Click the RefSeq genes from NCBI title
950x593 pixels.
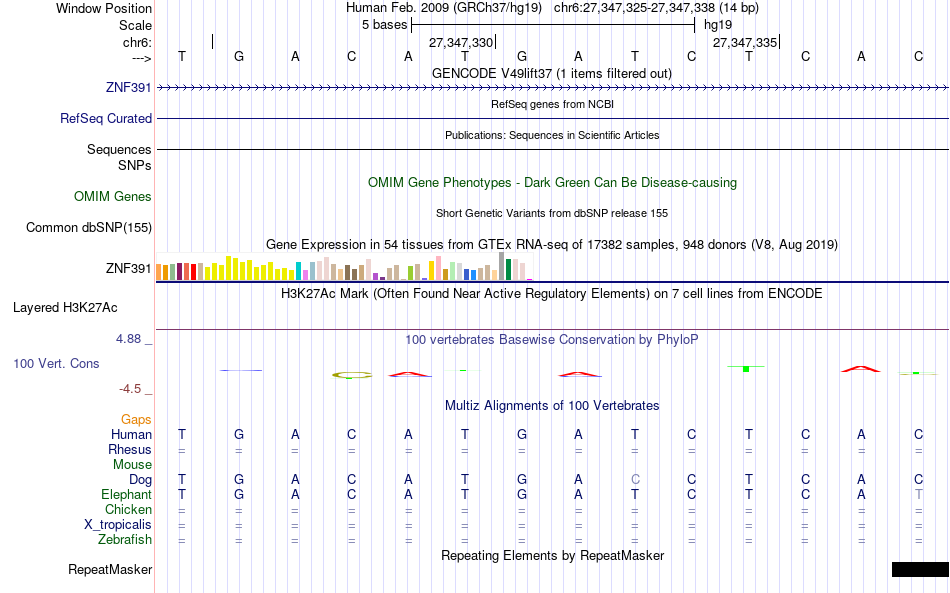[x=552, y=104]
